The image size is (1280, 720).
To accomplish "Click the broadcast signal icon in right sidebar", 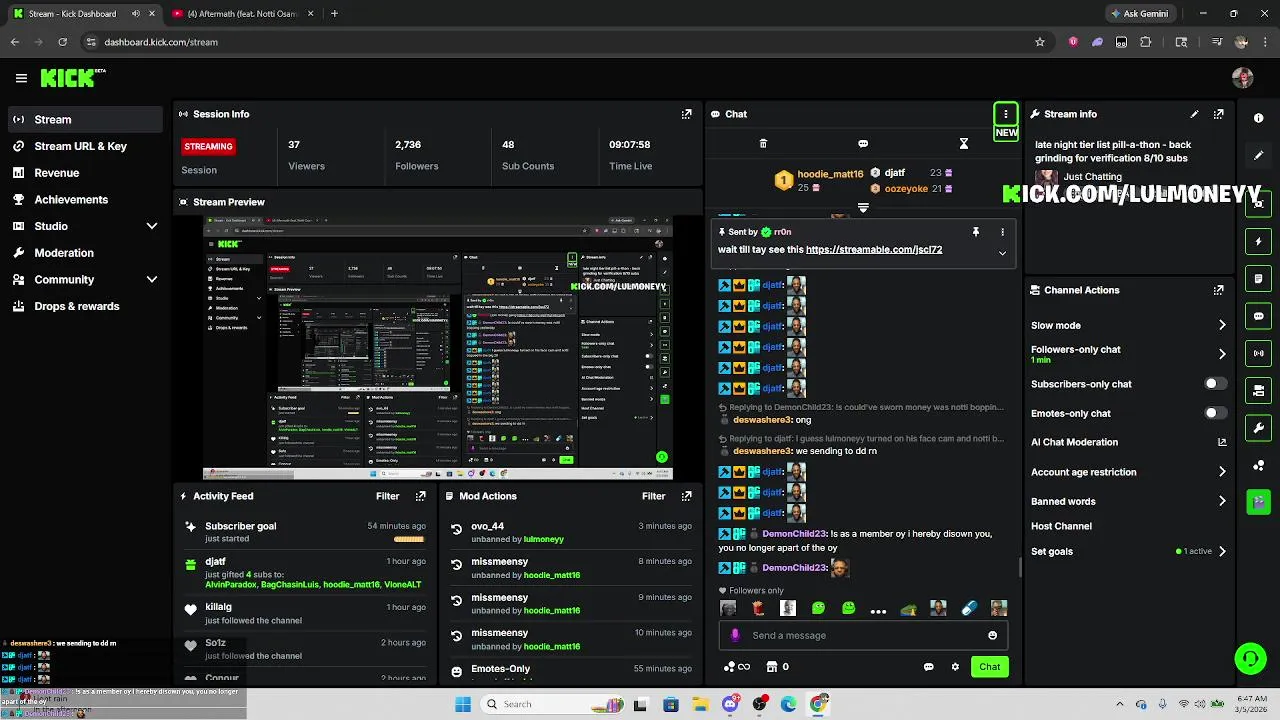I will click(x=1259, y=353).
